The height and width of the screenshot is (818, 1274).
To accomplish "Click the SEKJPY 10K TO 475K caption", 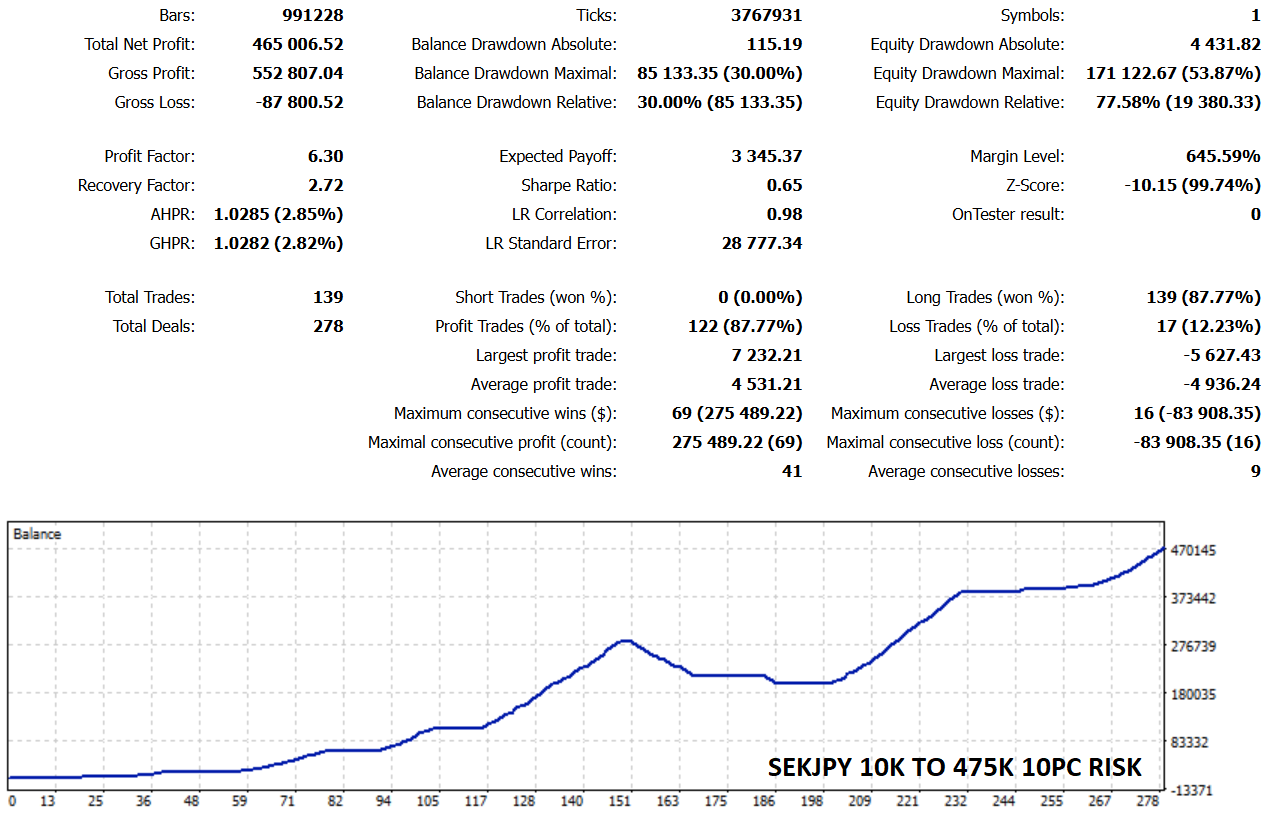I will [x=955, y=767].
